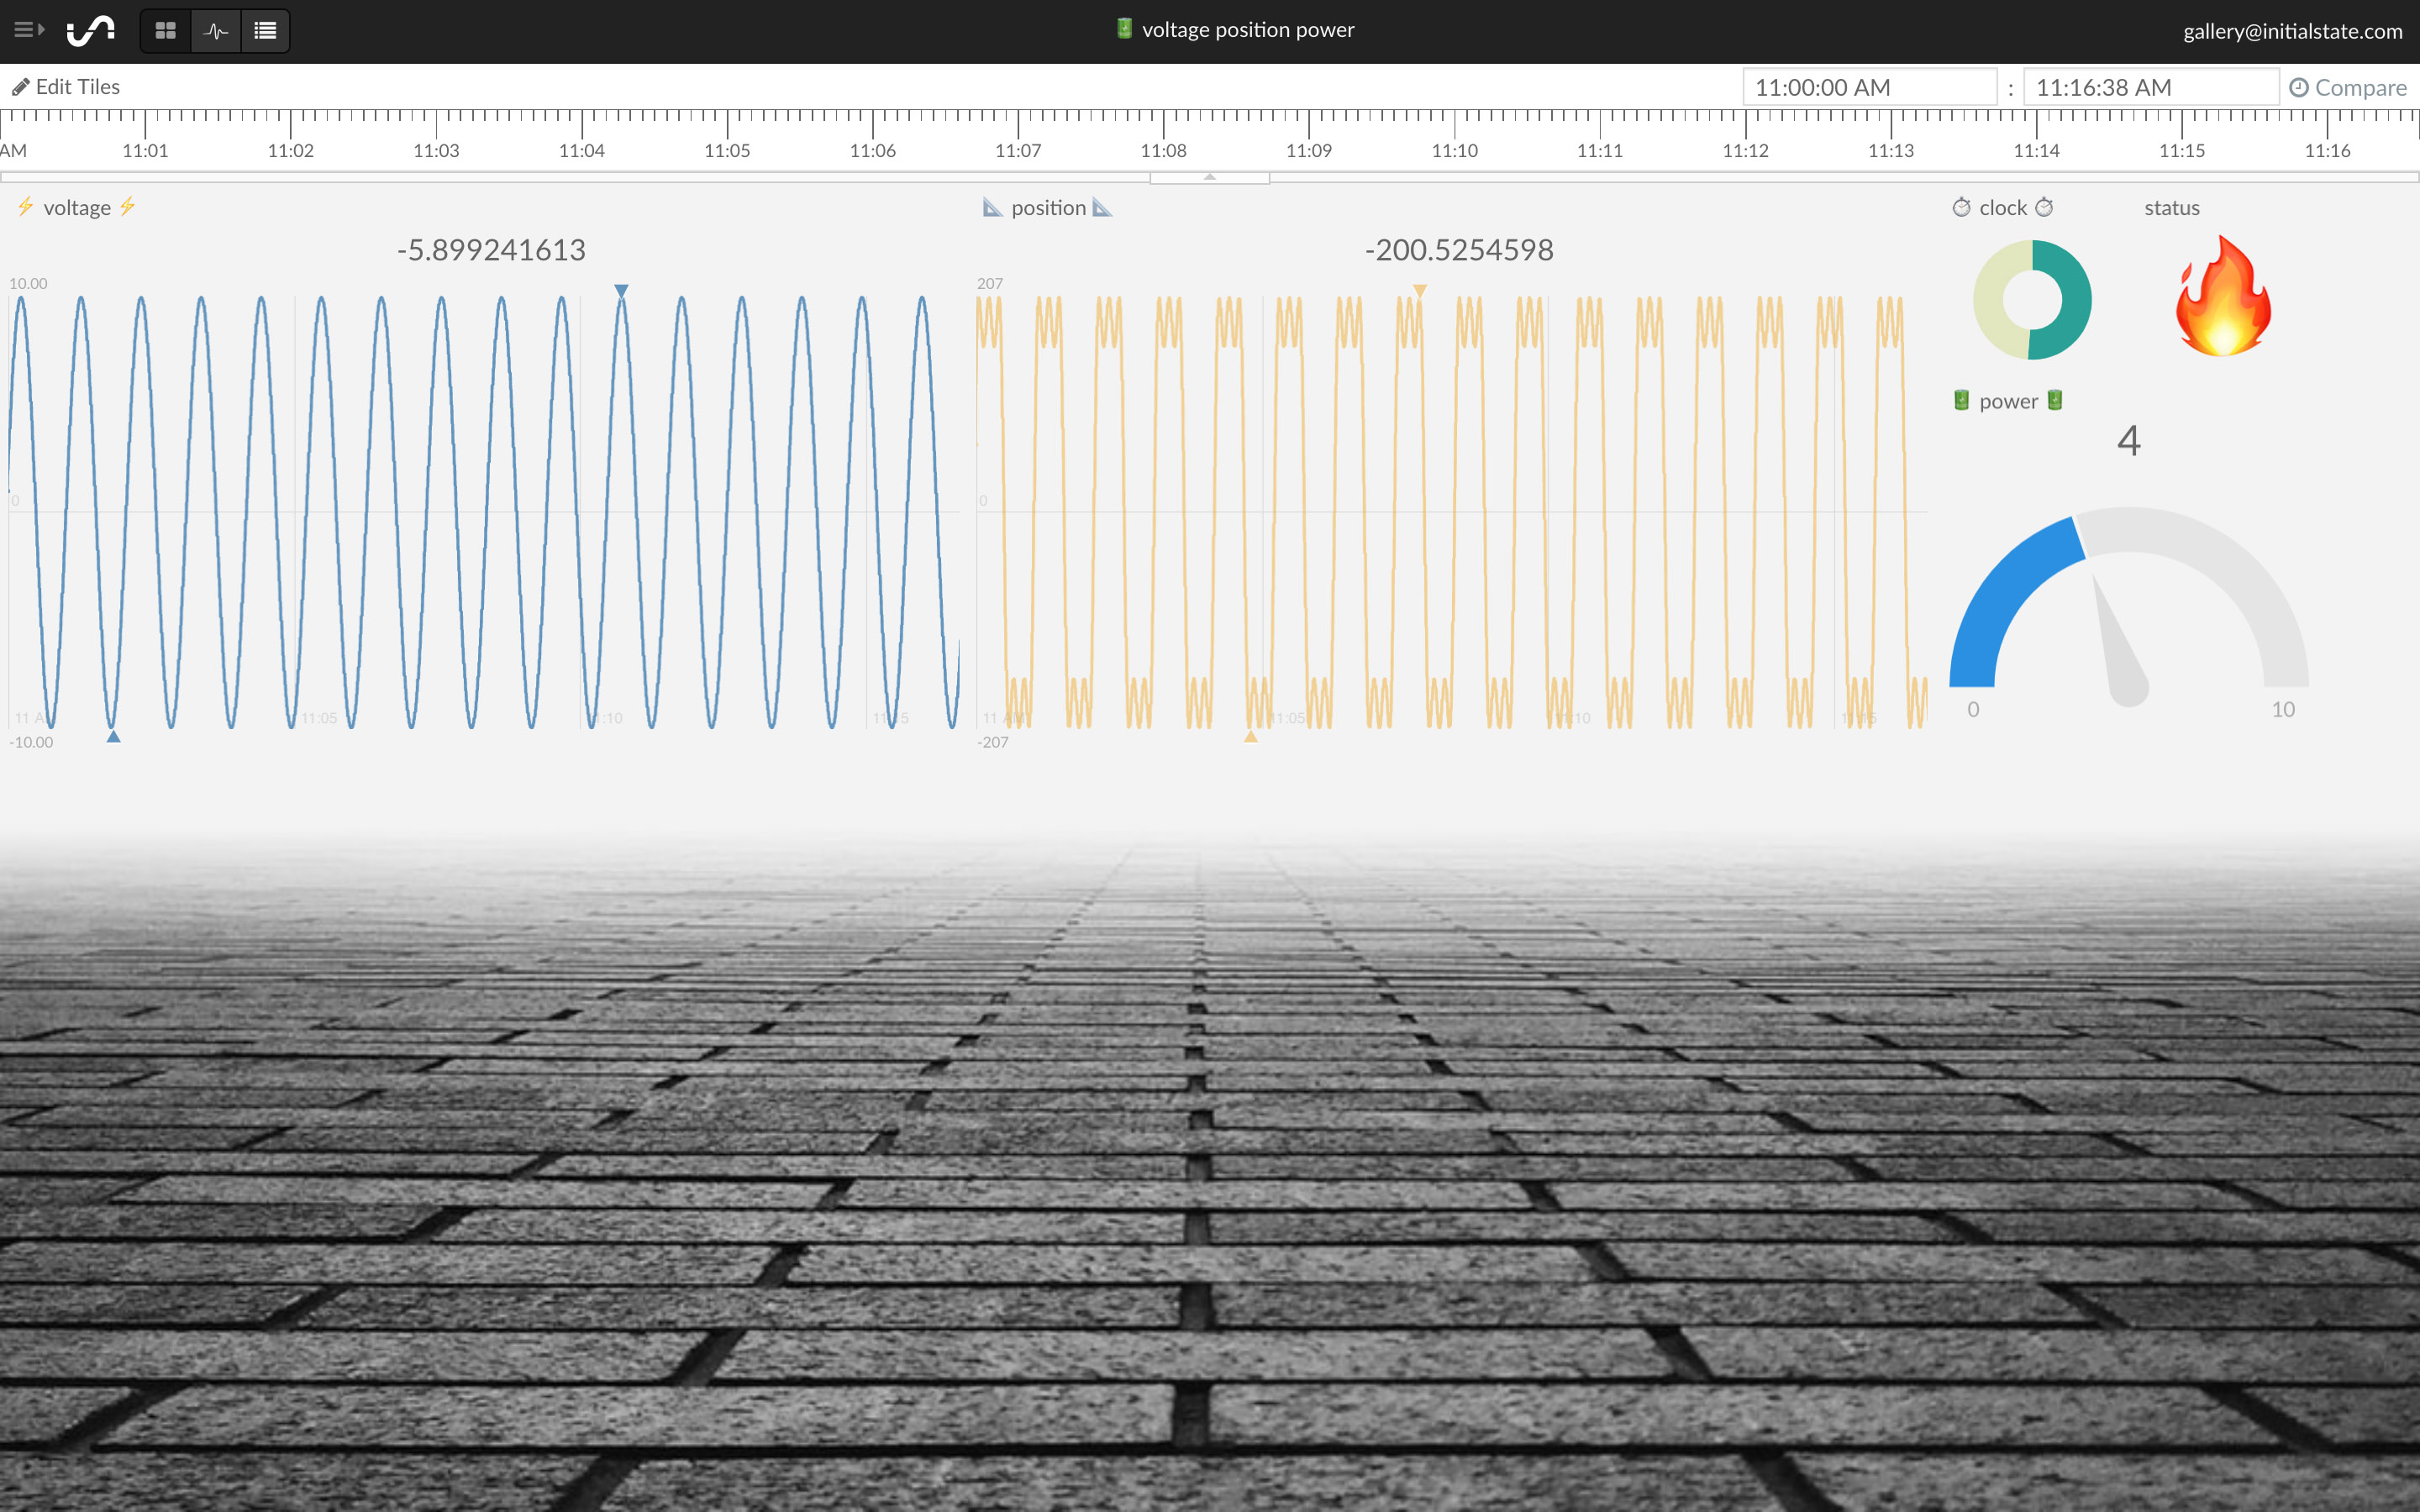The width and height of the screenshot is (2420, 1512).
Task: Open the hamburger side menu
Action: click(x=28, y=30)
